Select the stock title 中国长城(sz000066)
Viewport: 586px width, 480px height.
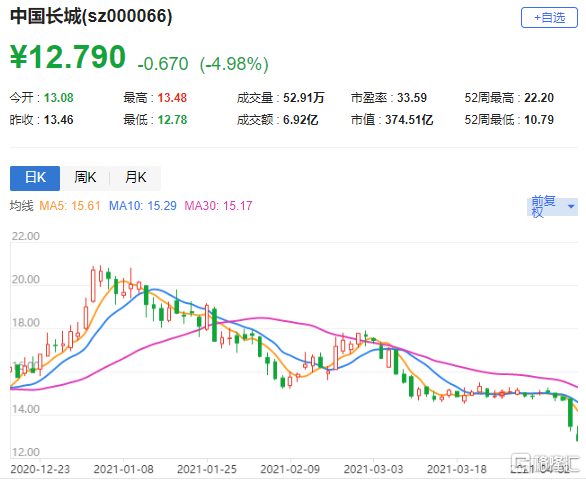[x=91, y=16]
